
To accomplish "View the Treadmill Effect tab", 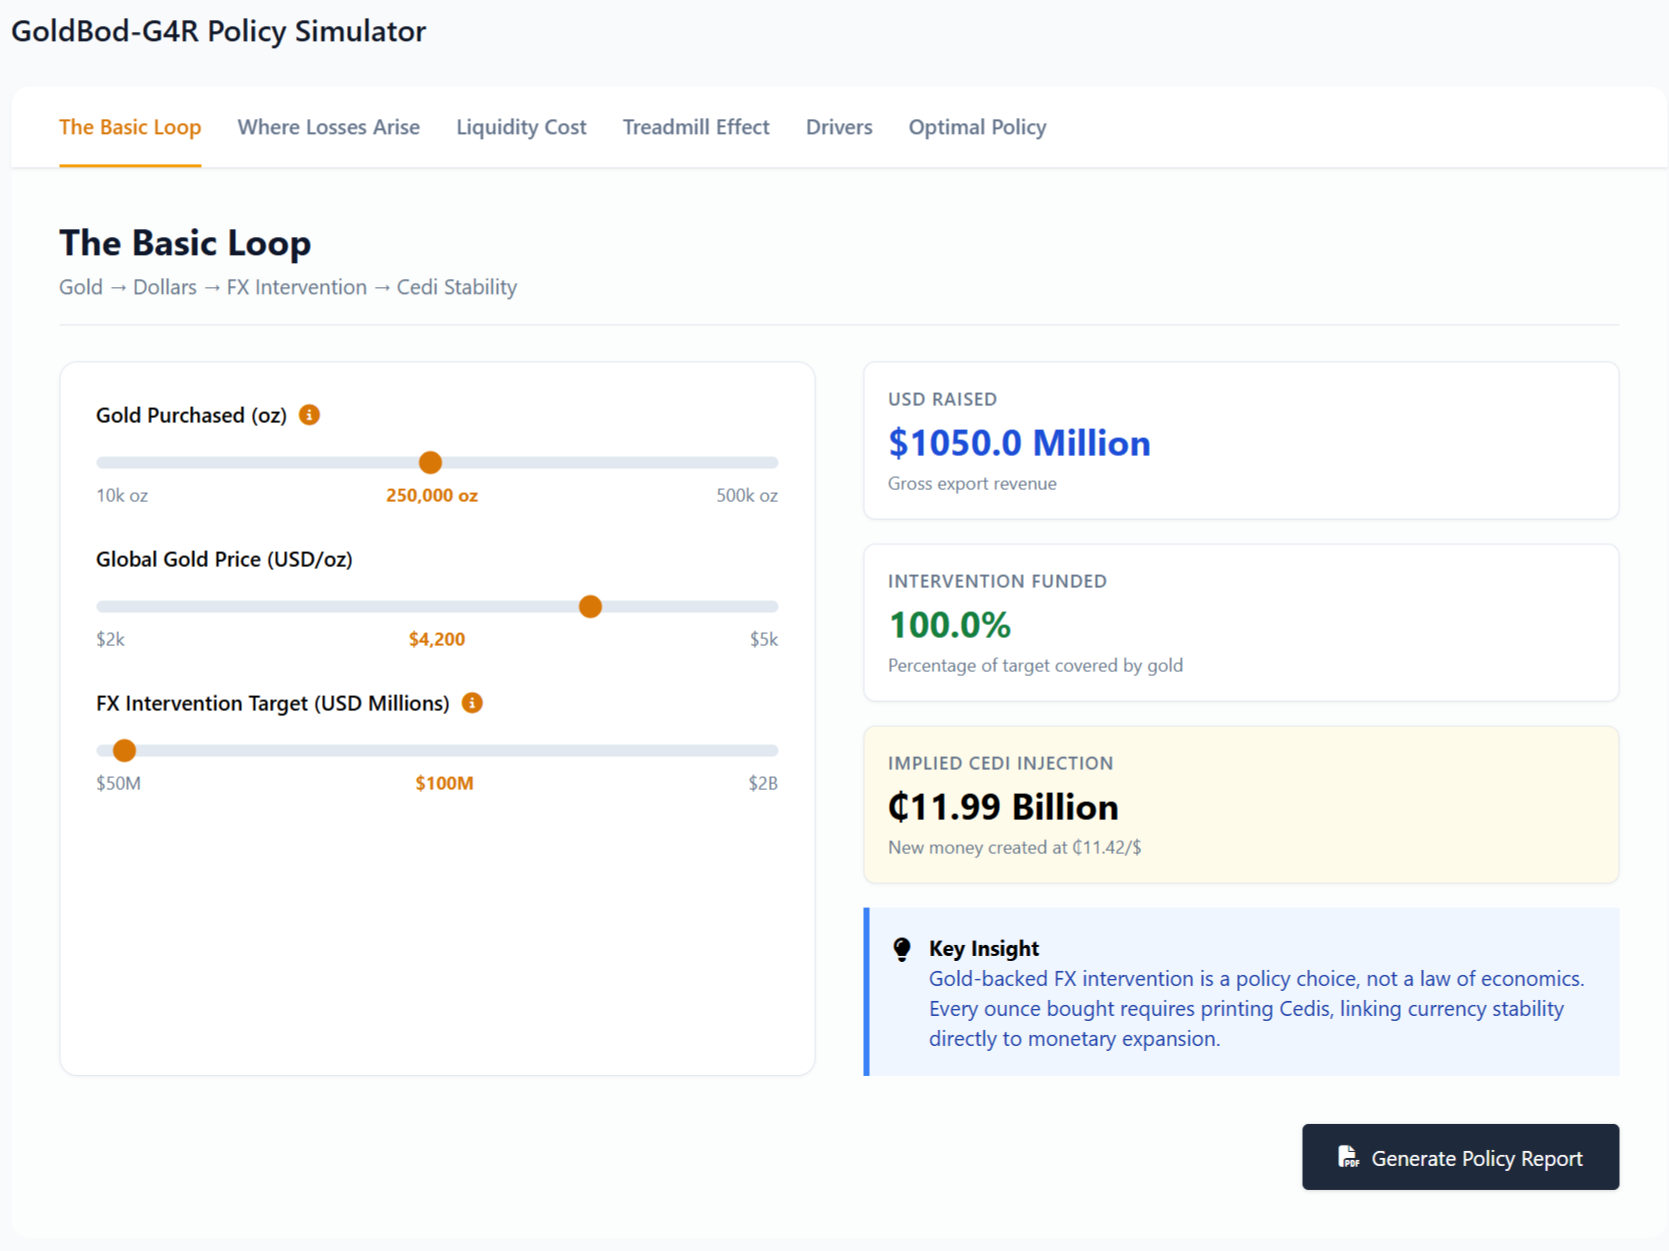I will coord(696,127).
